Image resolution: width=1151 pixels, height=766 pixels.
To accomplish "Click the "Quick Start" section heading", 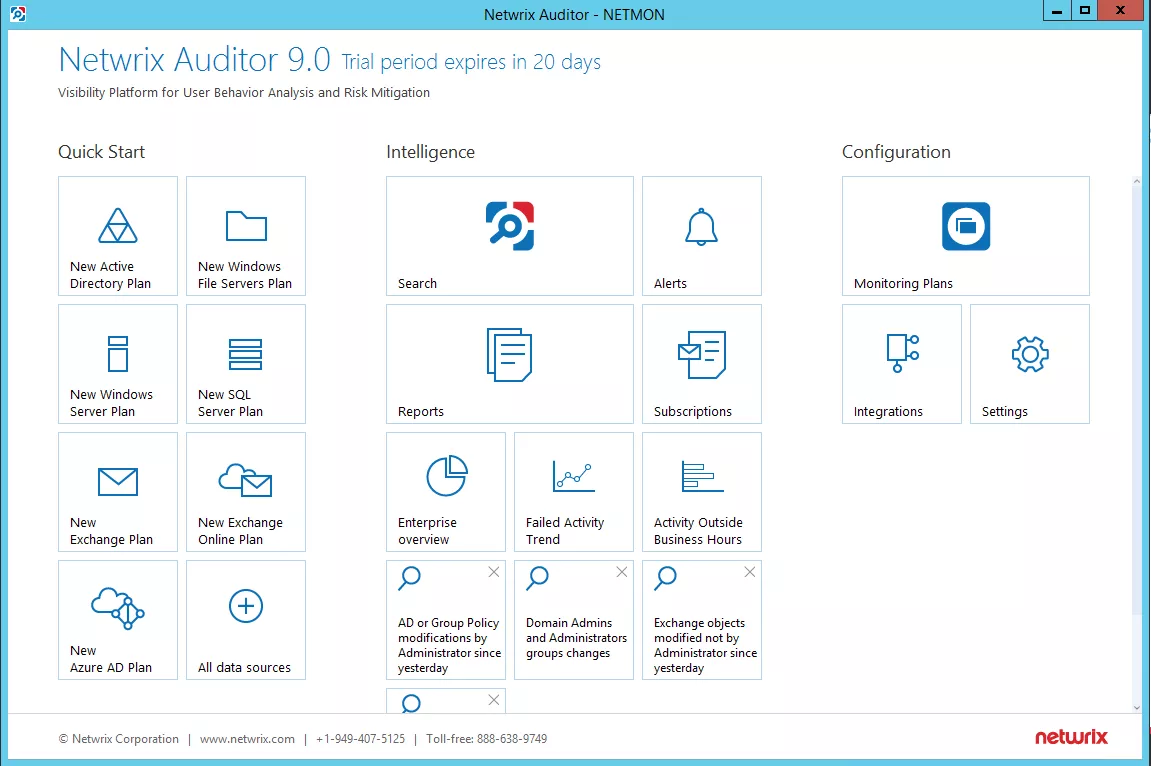I will [101, 152].
